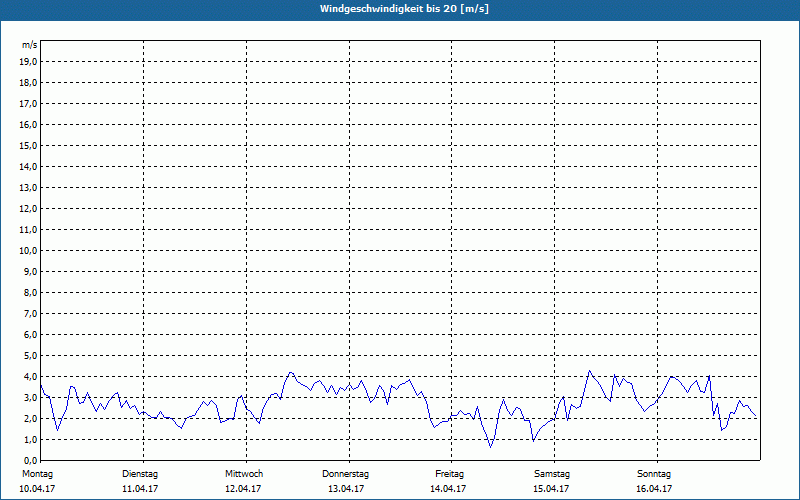
Task: Click the 3,0 y-axis label
Action: [x=29, y=397]
